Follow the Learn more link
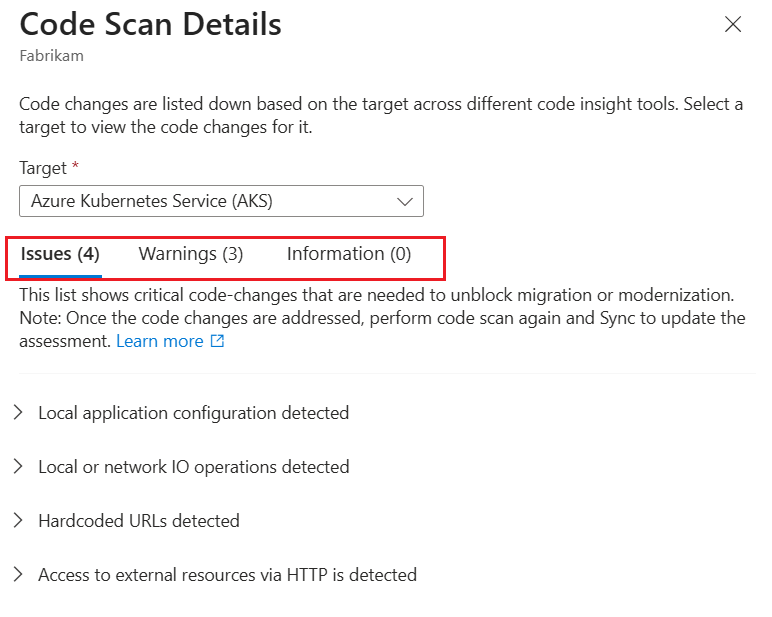This screenshot has width=772, height=617. pos(160,341)
